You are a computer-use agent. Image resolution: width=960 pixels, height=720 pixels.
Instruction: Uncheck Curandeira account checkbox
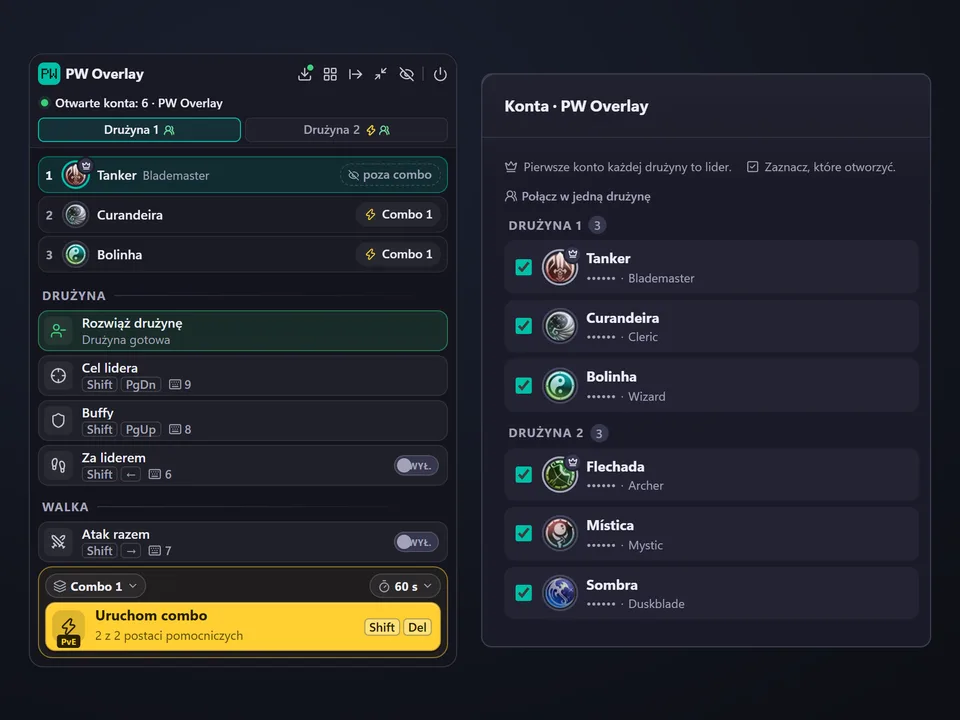click(x=523, y=326)
